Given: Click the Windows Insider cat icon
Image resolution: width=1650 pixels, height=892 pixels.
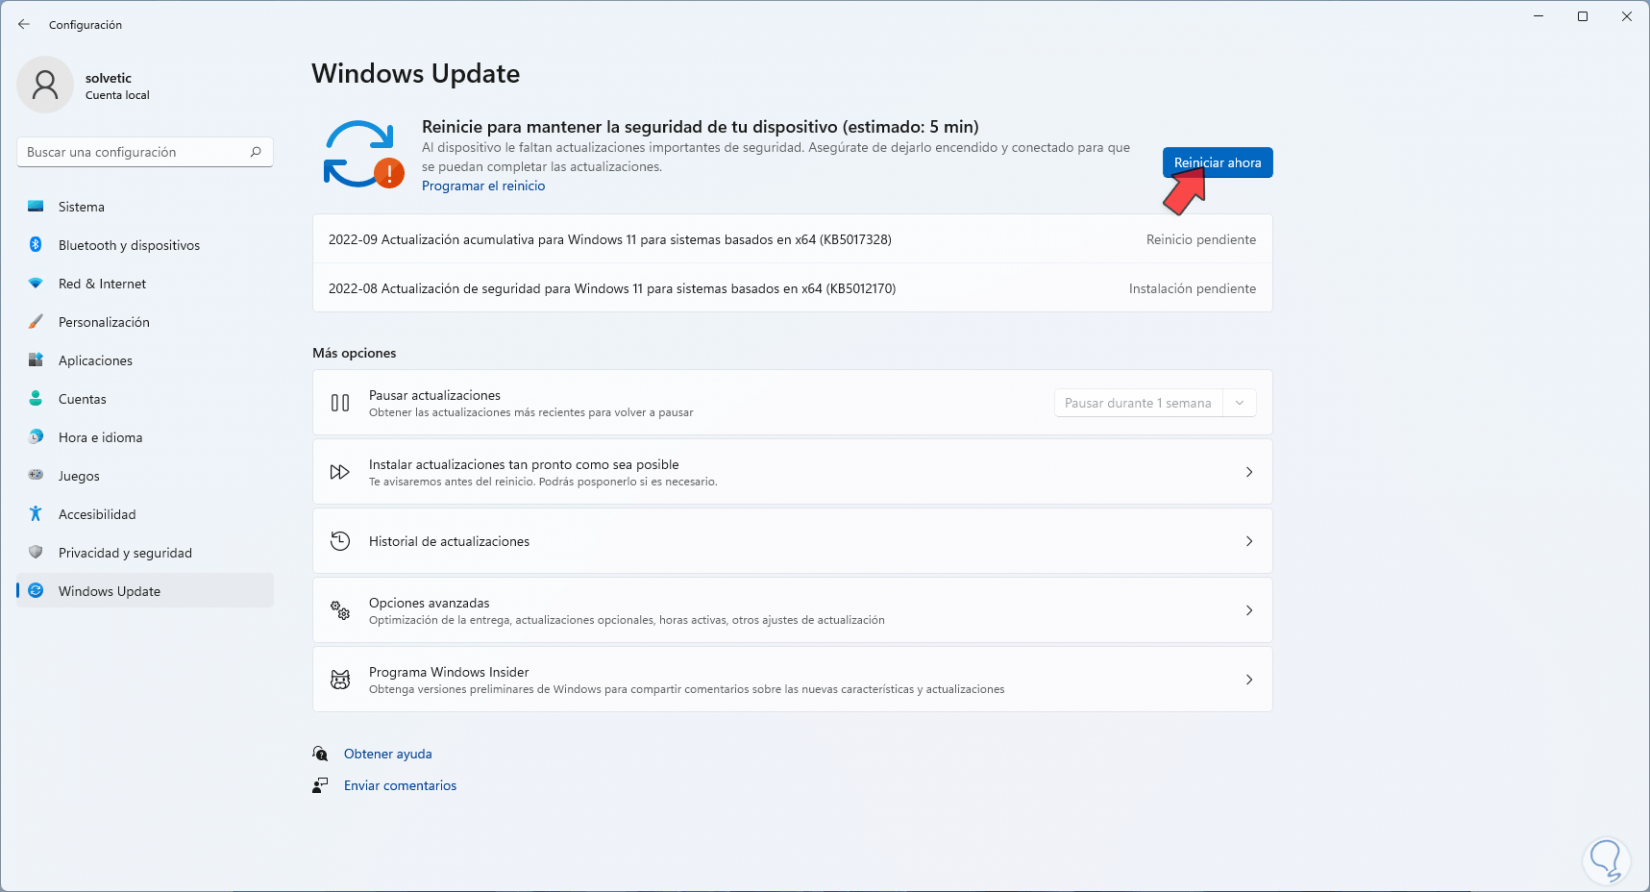Looking at the screenshot, I should tap(340, 680).
